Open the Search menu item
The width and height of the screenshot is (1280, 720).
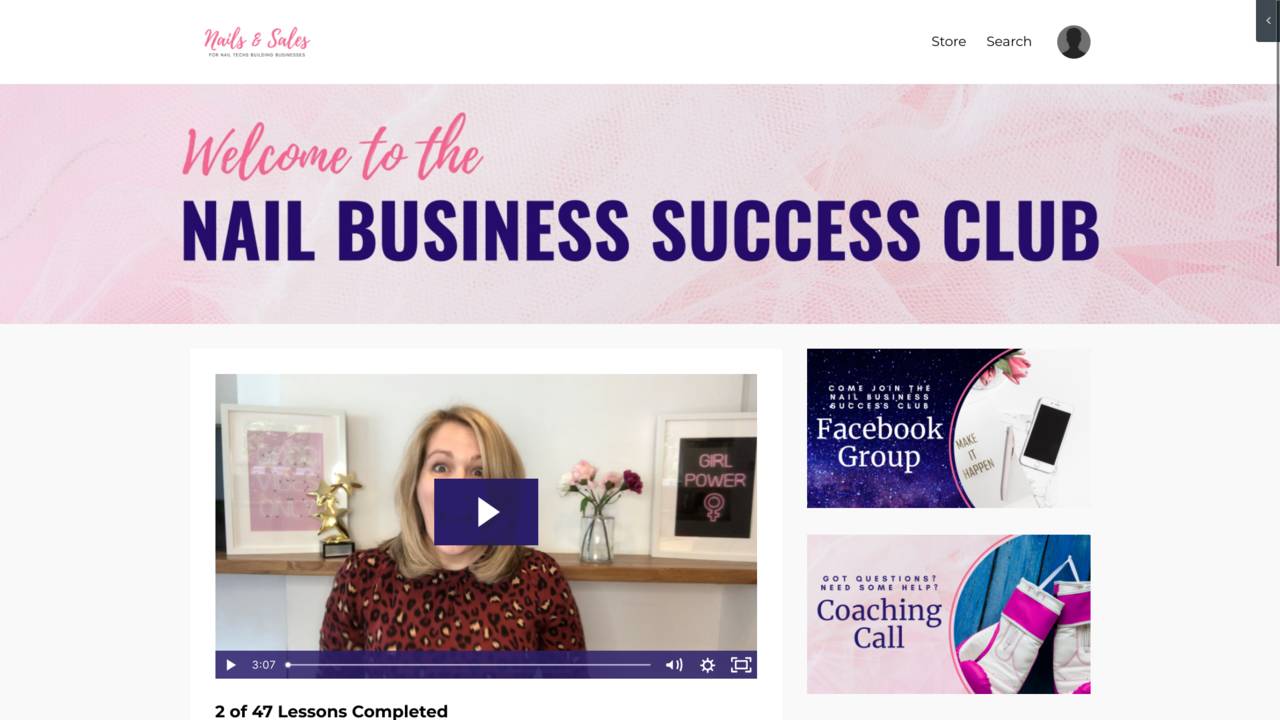click(1009, 42)
